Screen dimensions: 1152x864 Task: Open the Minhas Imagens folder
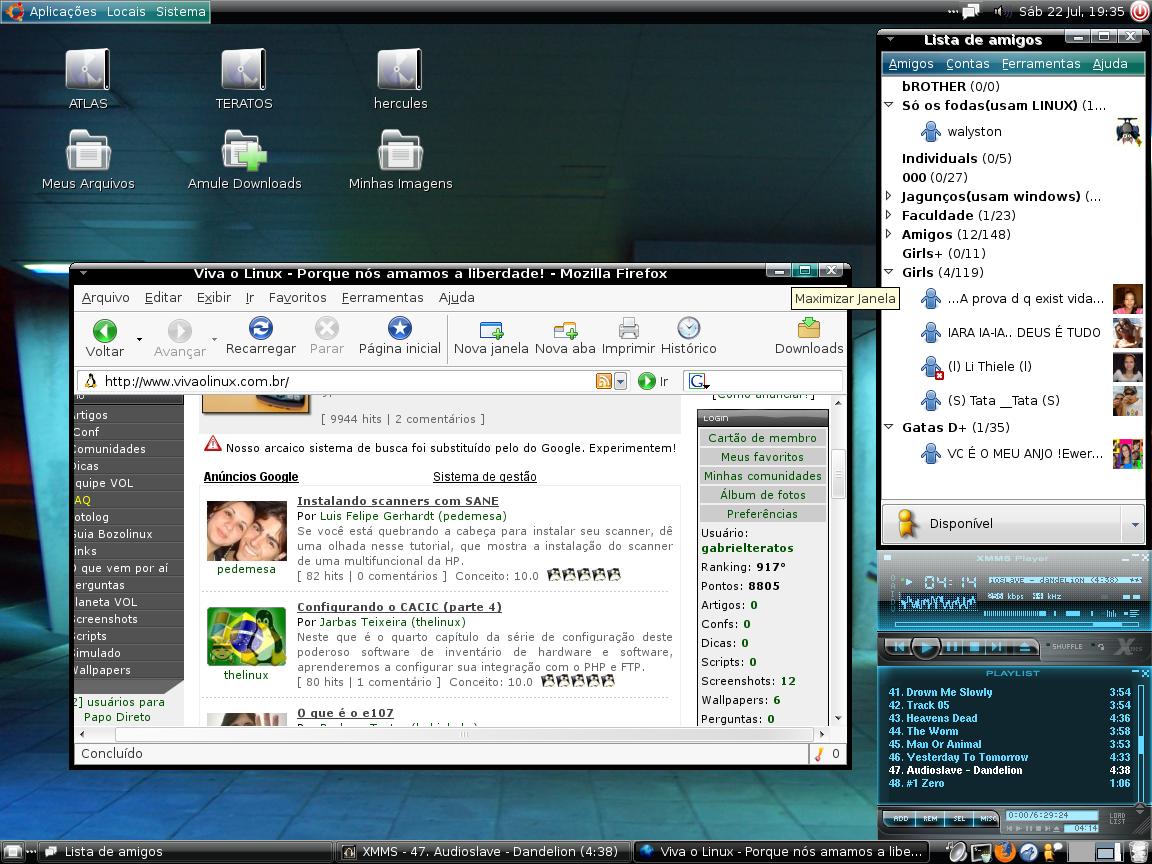coord(400,150)
